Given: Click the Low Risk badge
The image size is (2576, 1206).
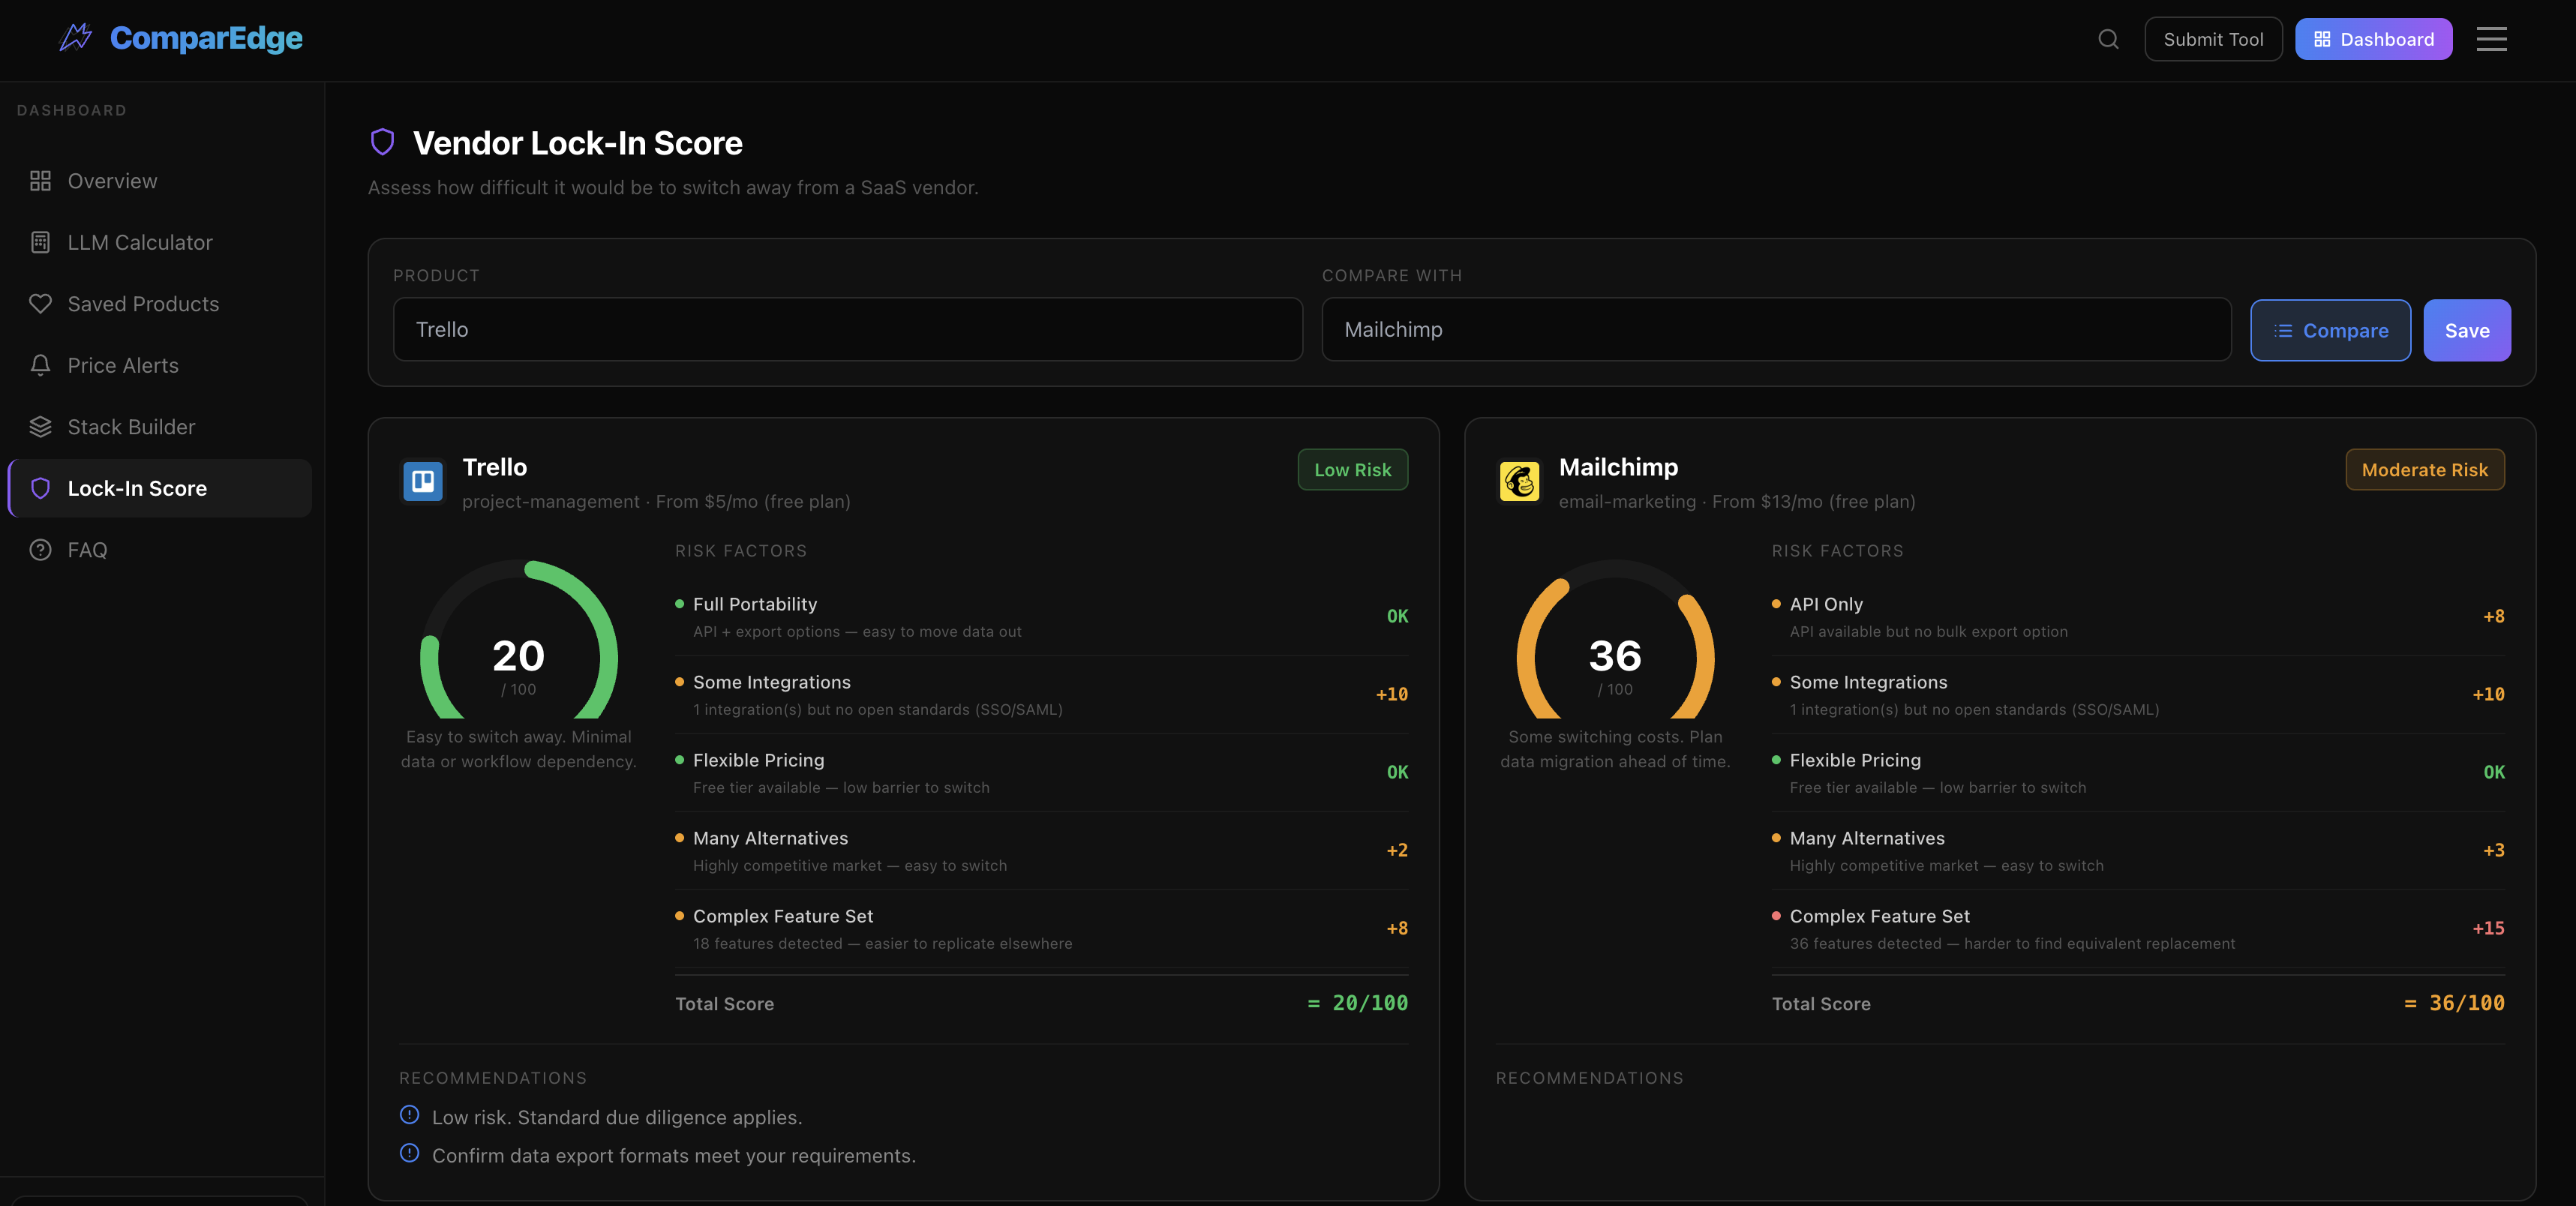Looking at the screenshot, I should (x=1352, y=469).
